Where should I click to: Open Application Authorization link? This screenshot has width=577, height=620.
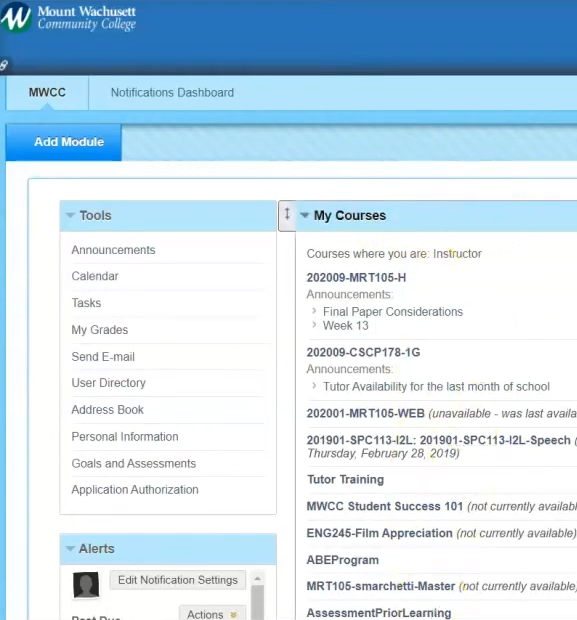(x=135, y=490)
